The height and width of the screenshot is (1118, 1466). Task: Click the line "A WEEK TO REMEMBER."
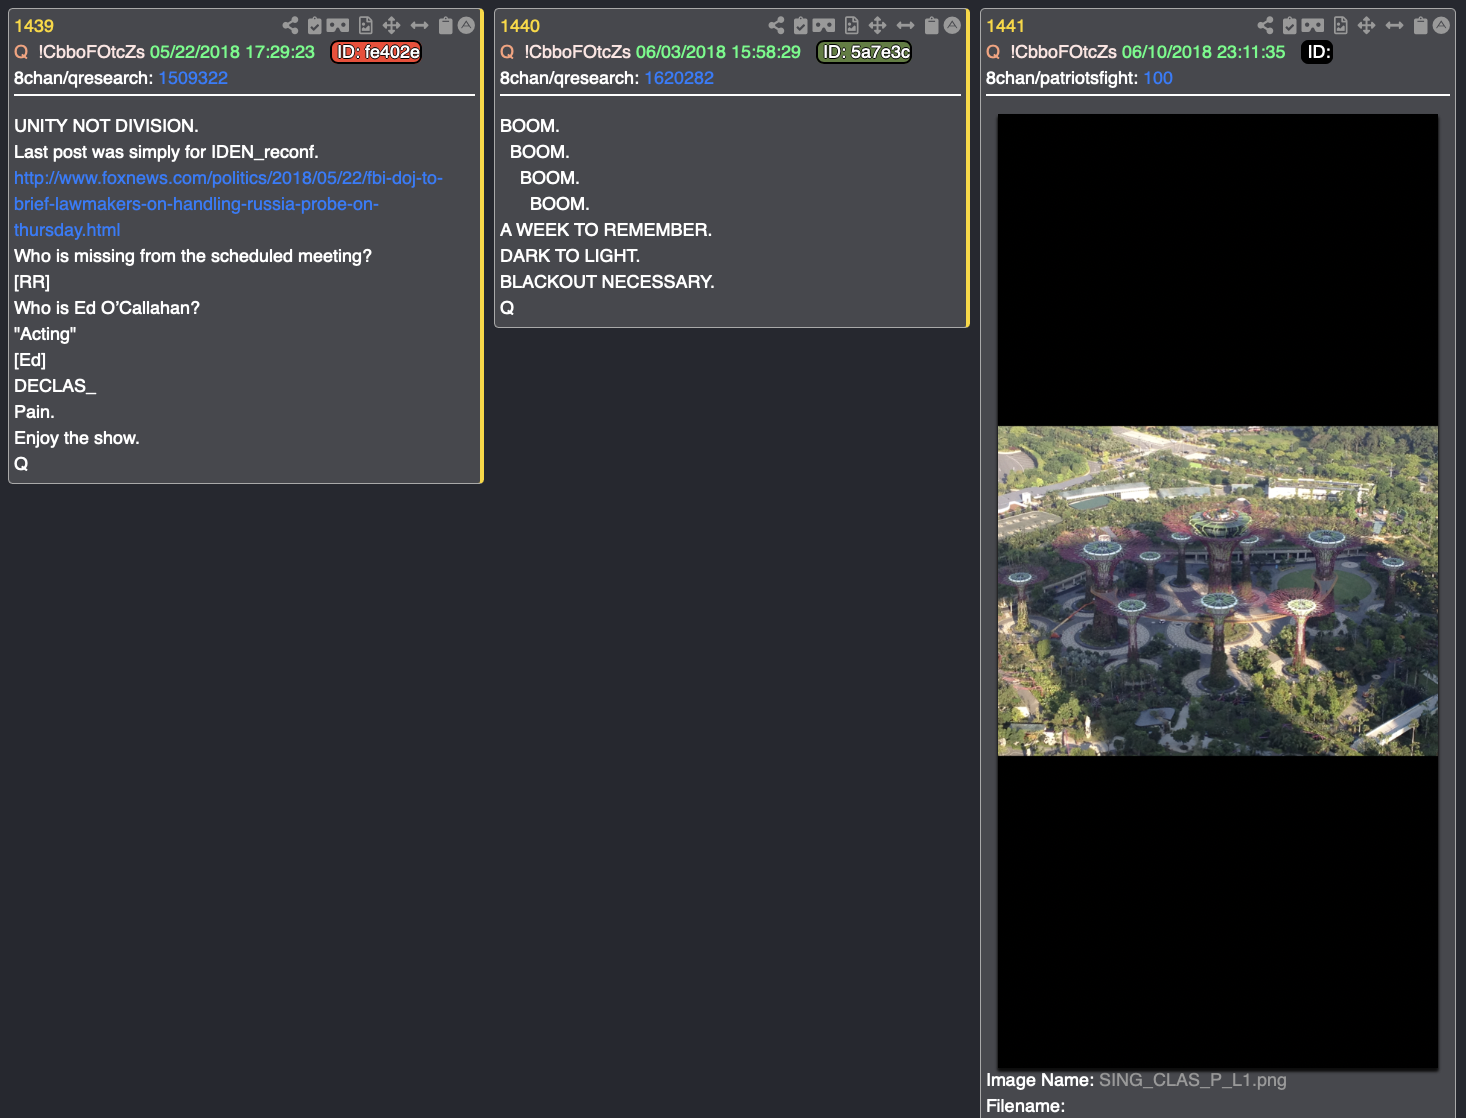606,230
